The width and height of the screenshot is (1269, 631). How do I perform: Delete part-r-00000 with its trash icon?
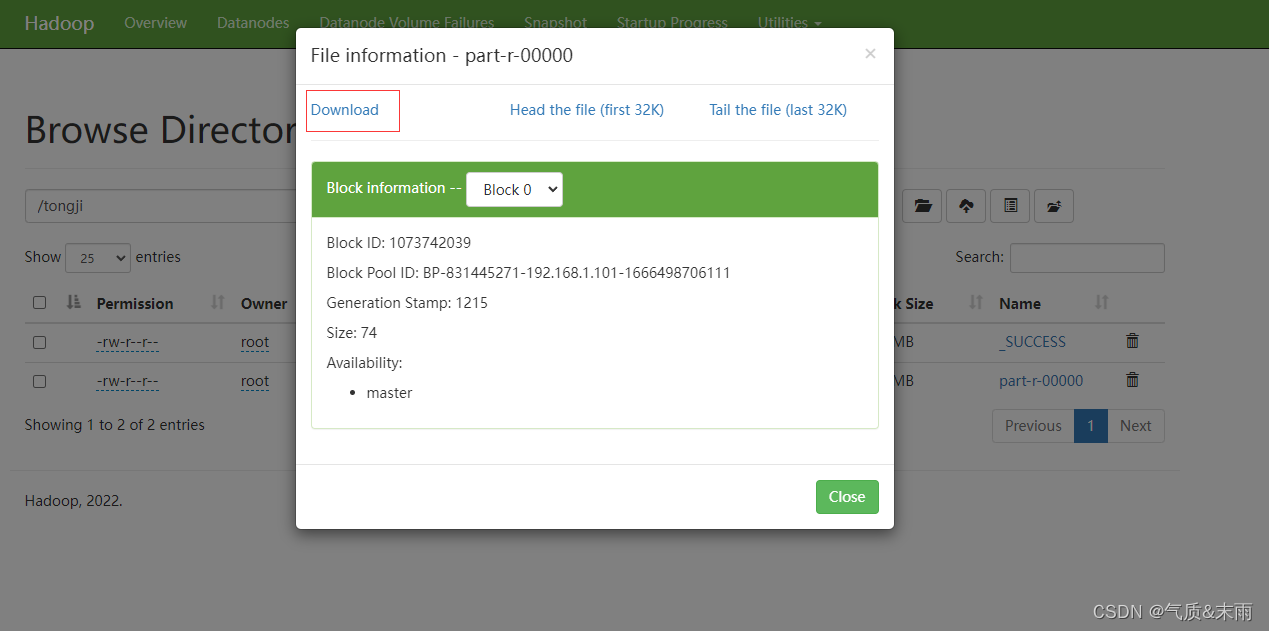pos(1132,380)
